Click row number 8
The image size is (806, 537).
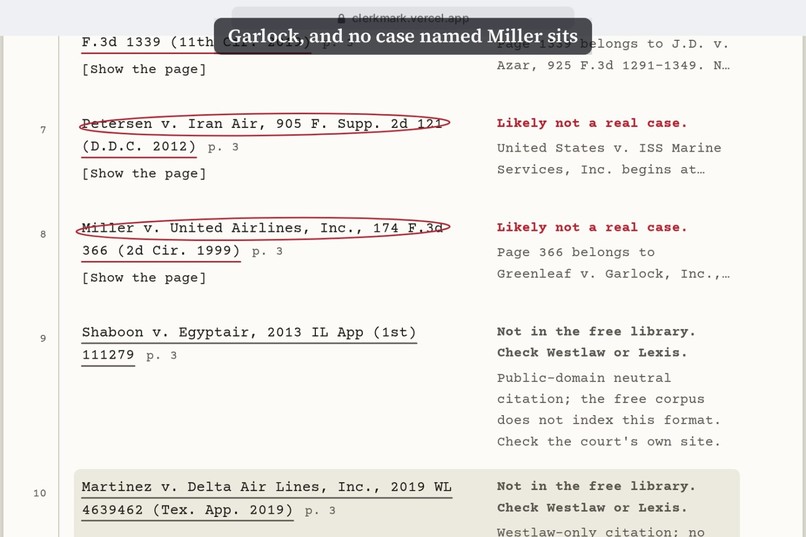click(x=43, y=234)
